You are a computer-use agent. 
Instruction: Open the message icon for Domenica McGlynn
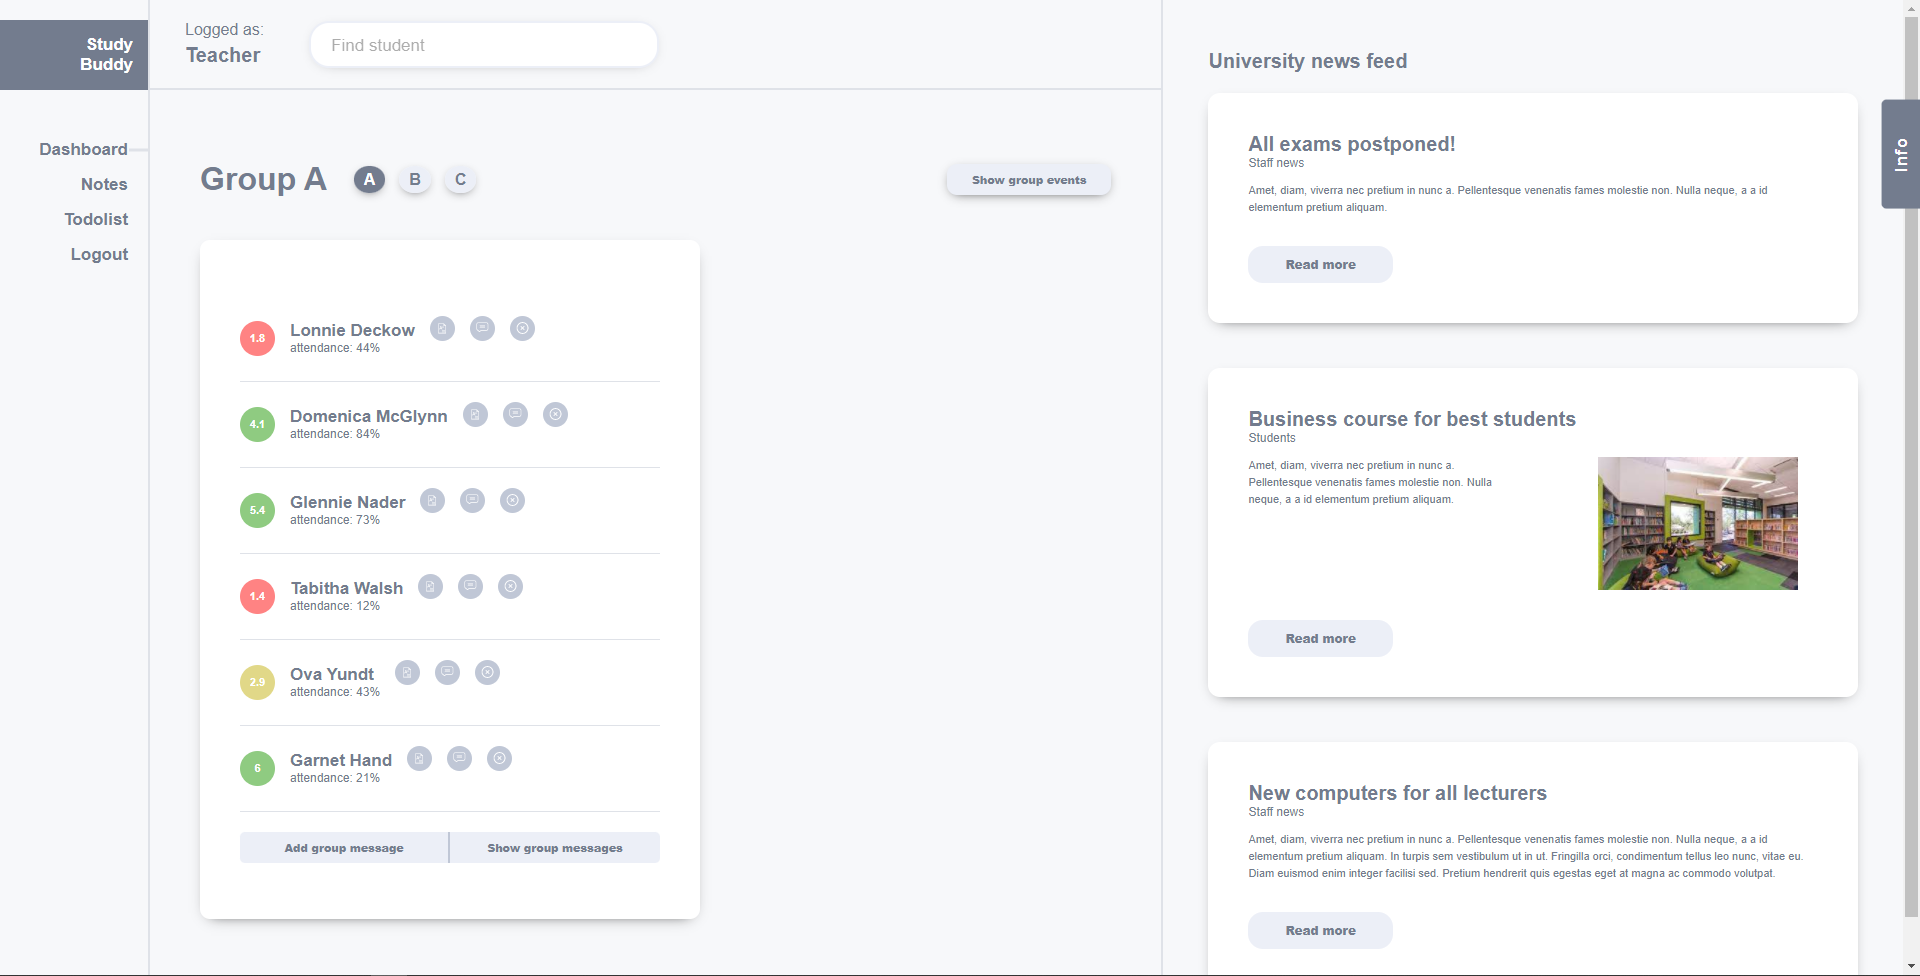pos(515,415)
